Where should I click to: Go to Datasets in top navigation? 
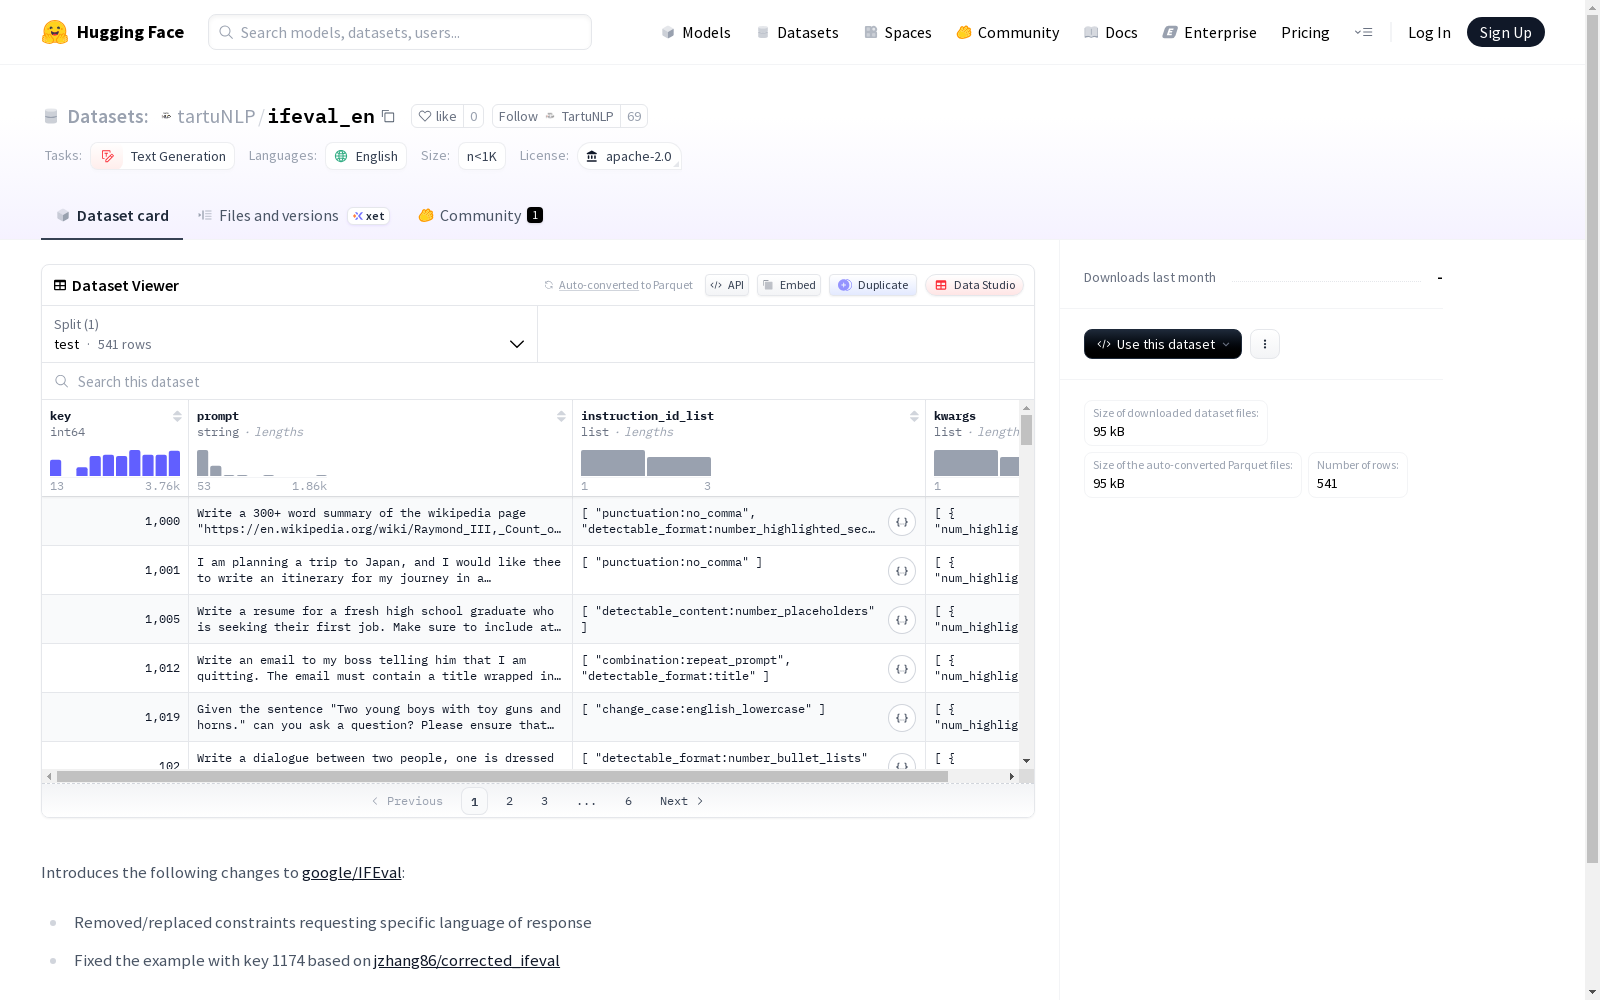point(797,32)
